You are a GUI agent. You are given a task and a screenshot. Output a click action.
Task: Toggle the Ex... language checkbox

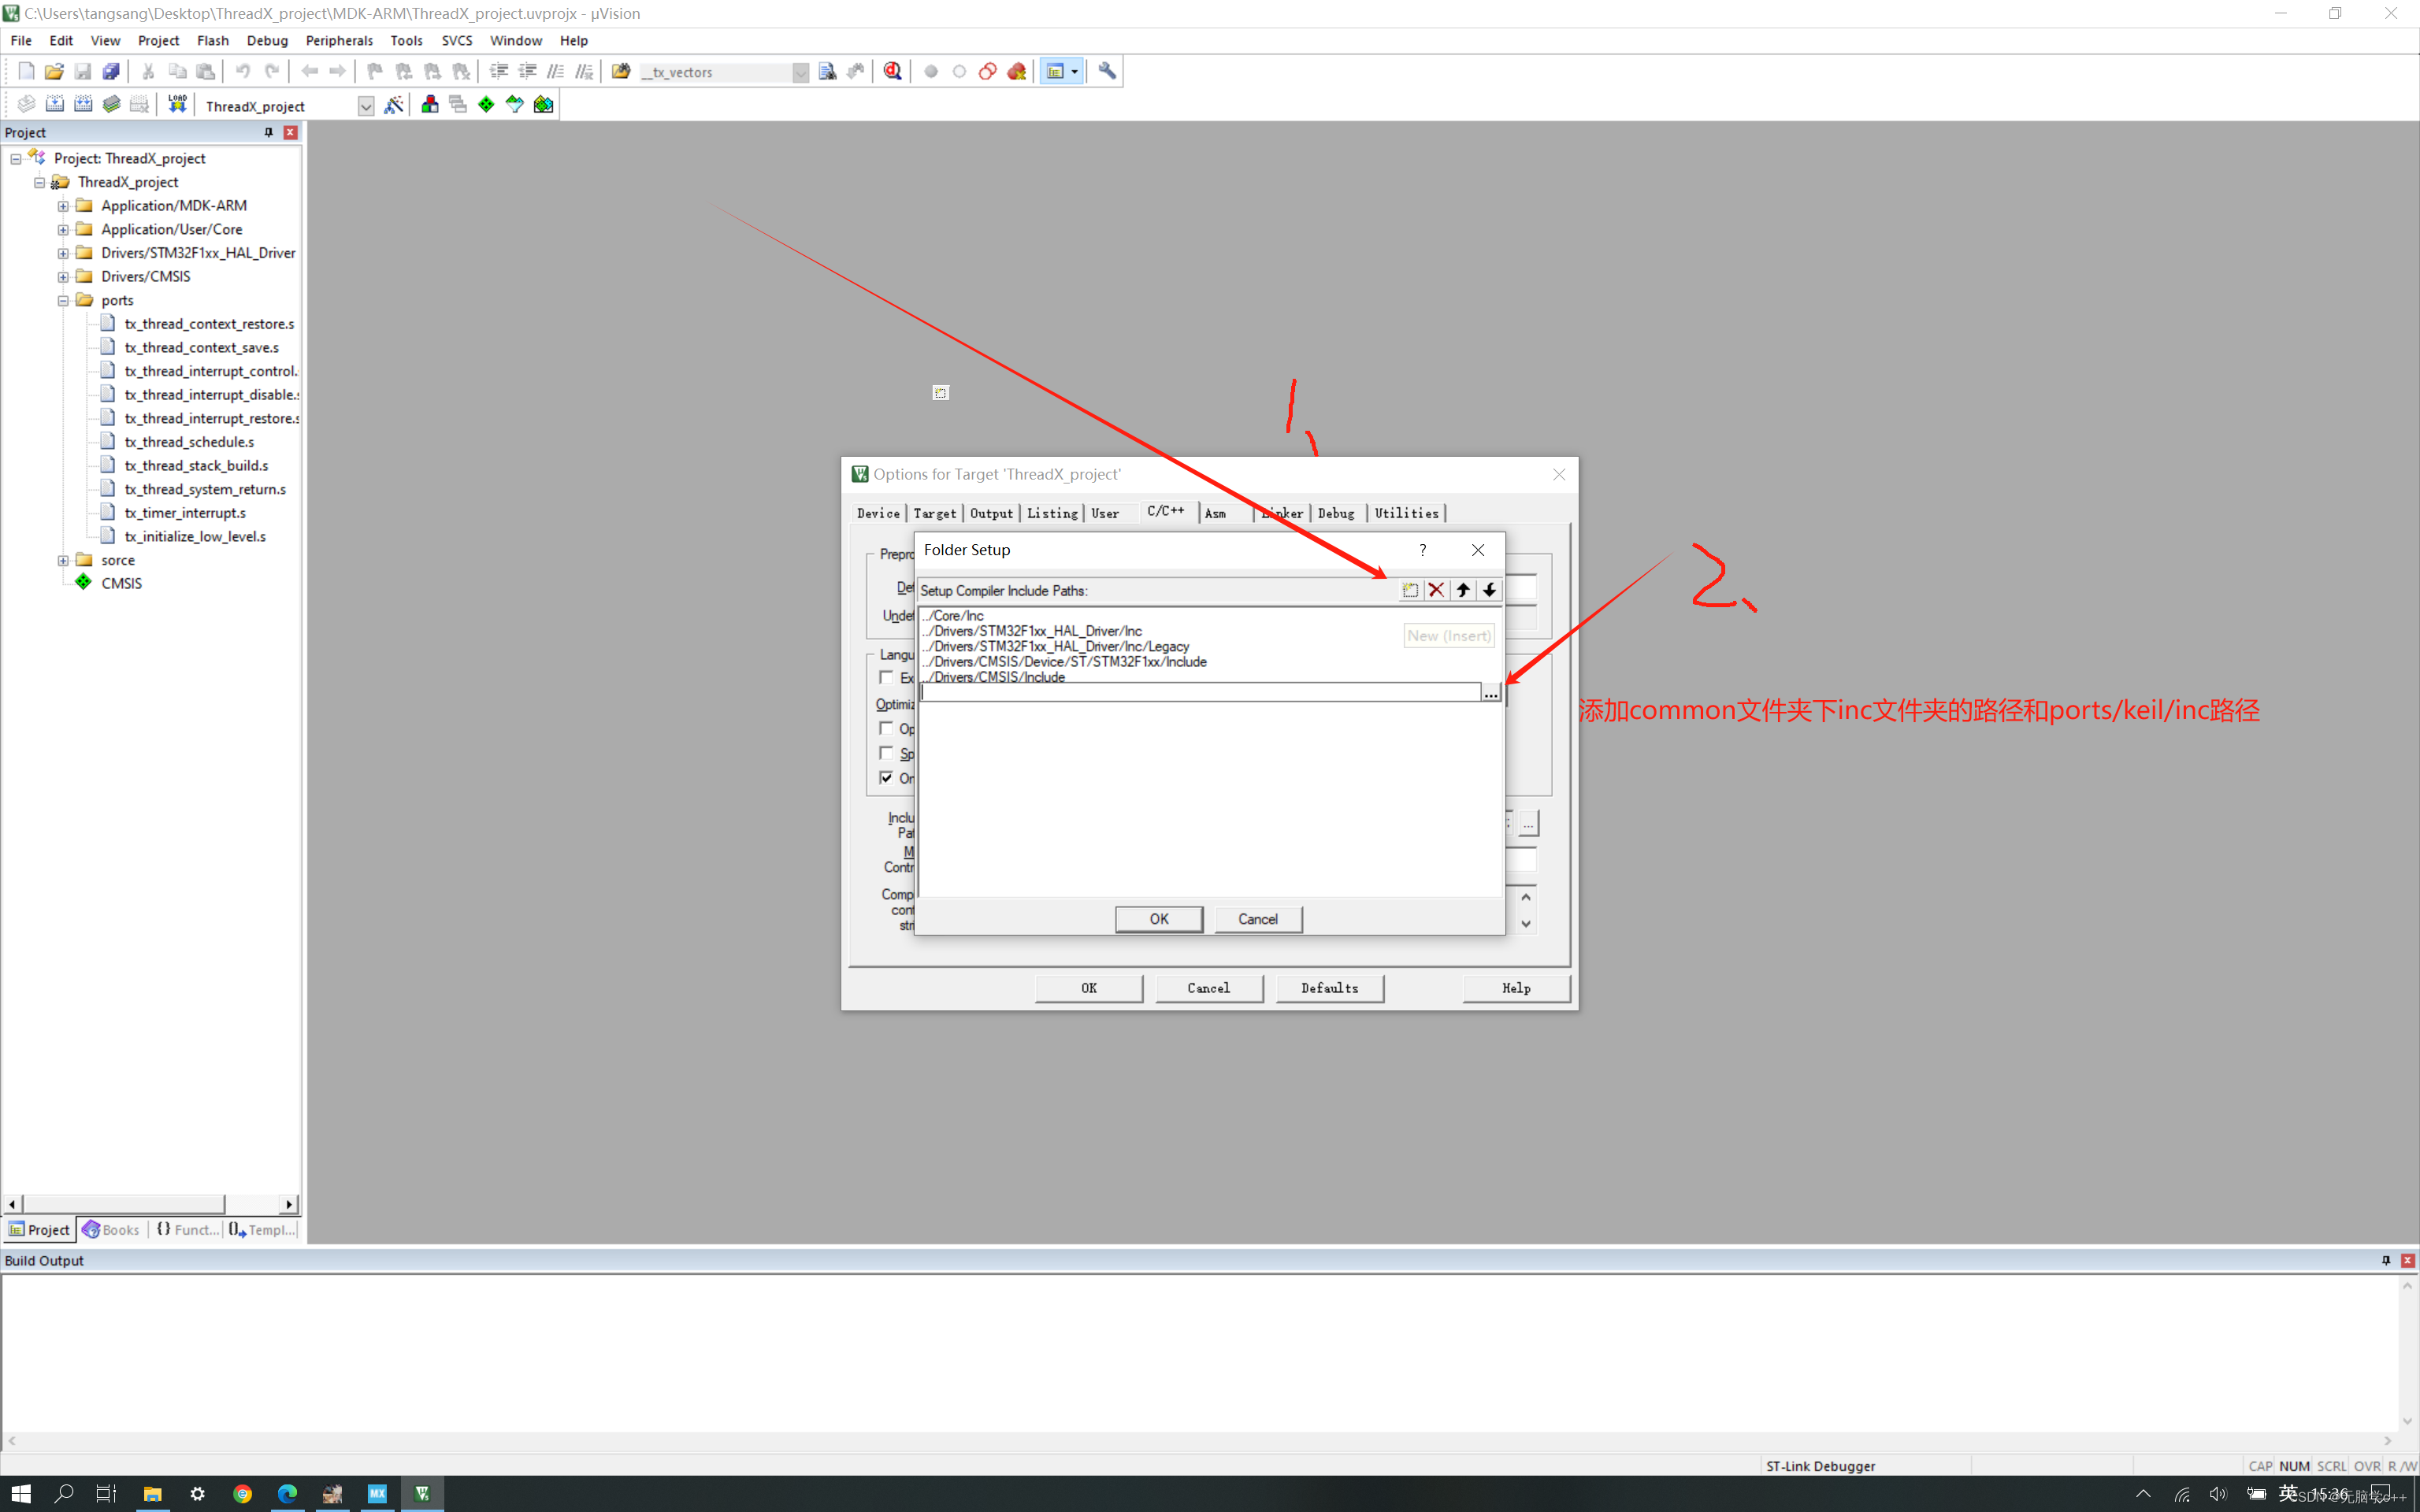click(886, 677)
